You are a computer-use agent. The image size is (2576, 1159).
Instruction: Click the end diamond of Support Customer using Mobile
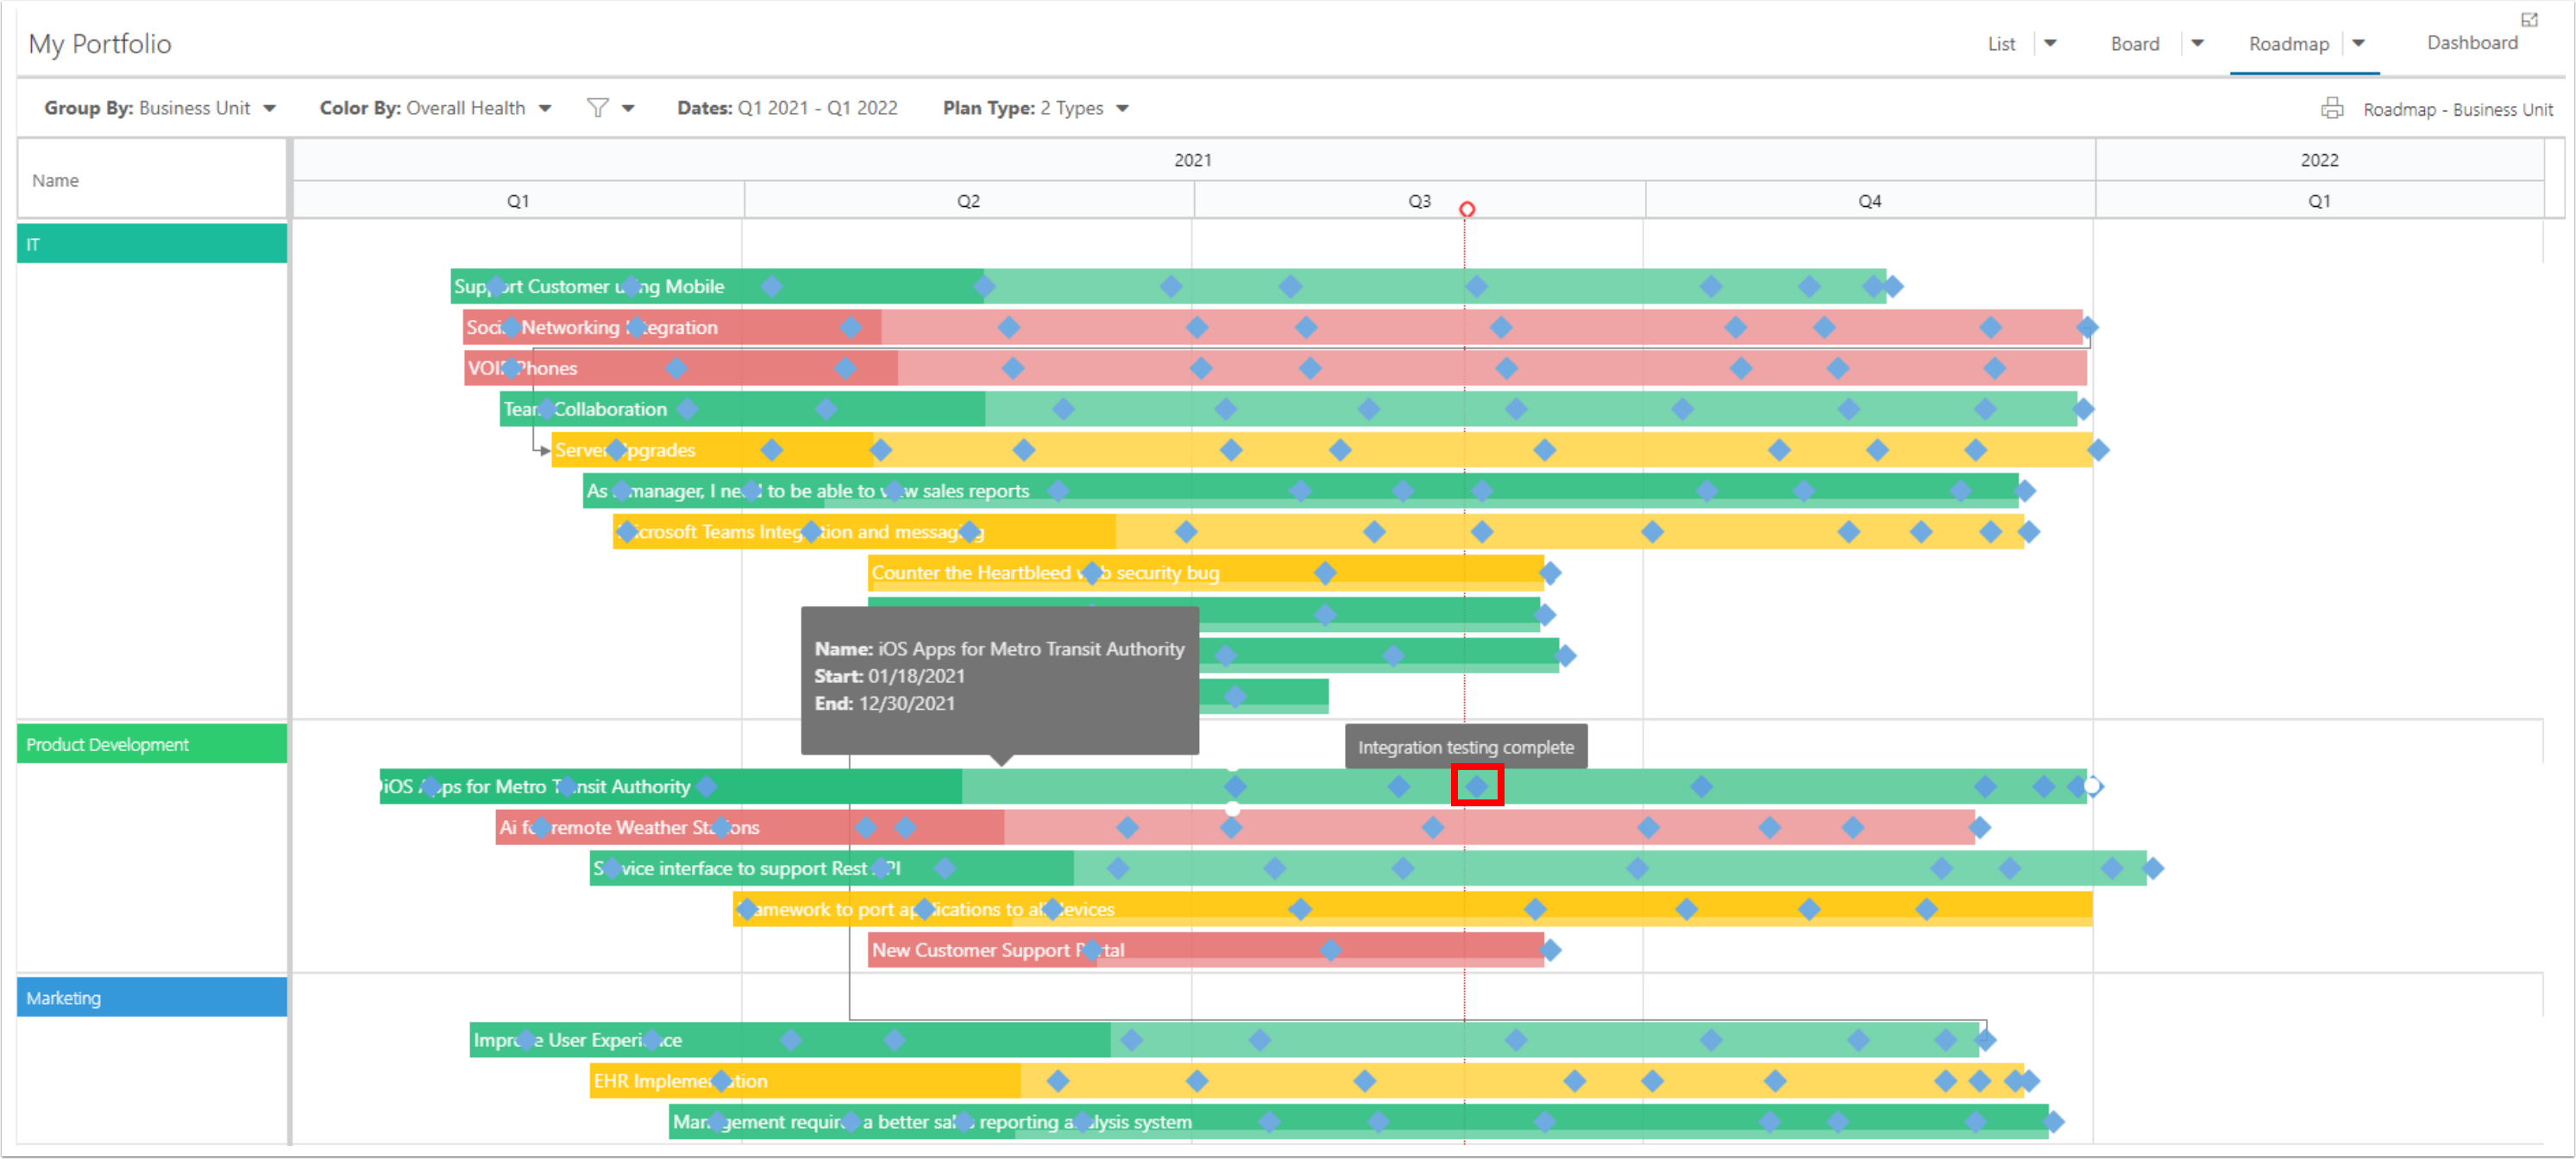1892,287
